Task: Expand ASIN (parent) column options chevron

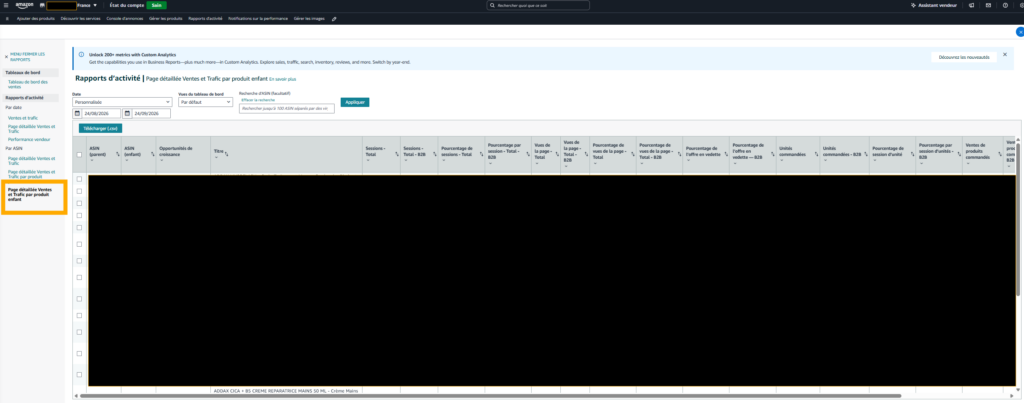Action: click(91, 160)
